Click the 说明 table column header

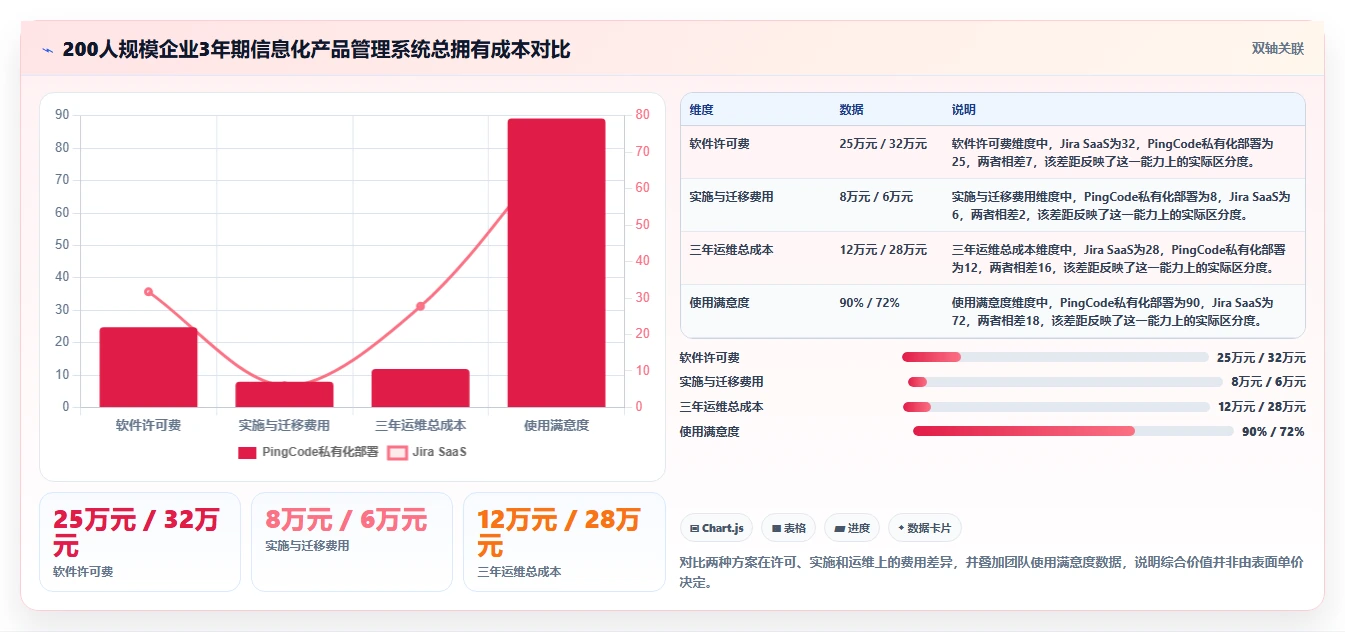tap(963, 110)
